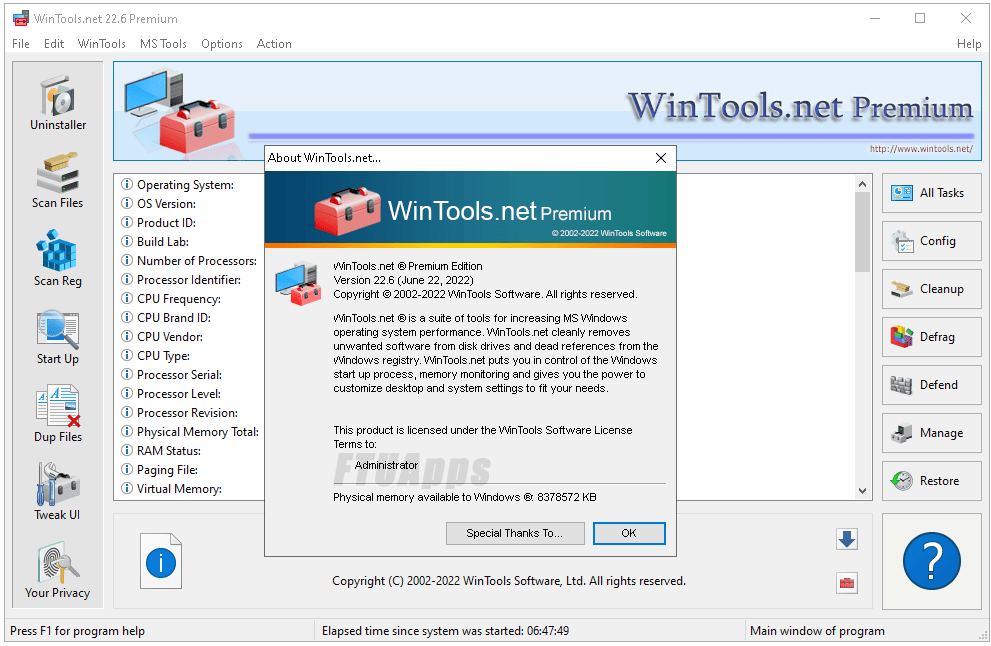Open the Config panel
Screen dimensions: 991x646
click(932, 241)
